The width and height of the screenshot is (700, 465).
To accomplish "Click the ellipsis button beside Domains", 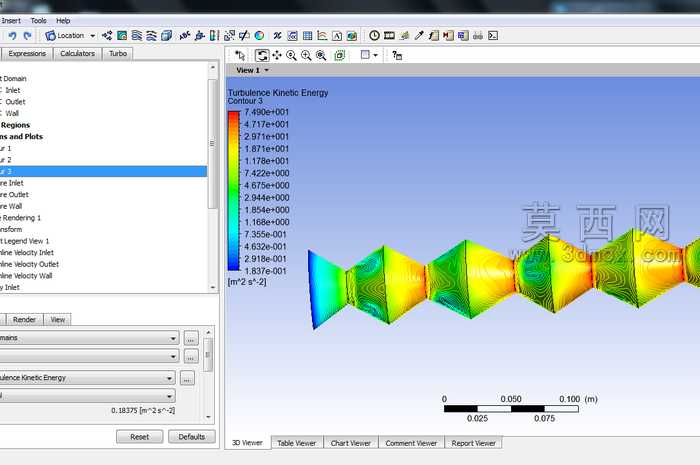I will [x=191, y=338].
